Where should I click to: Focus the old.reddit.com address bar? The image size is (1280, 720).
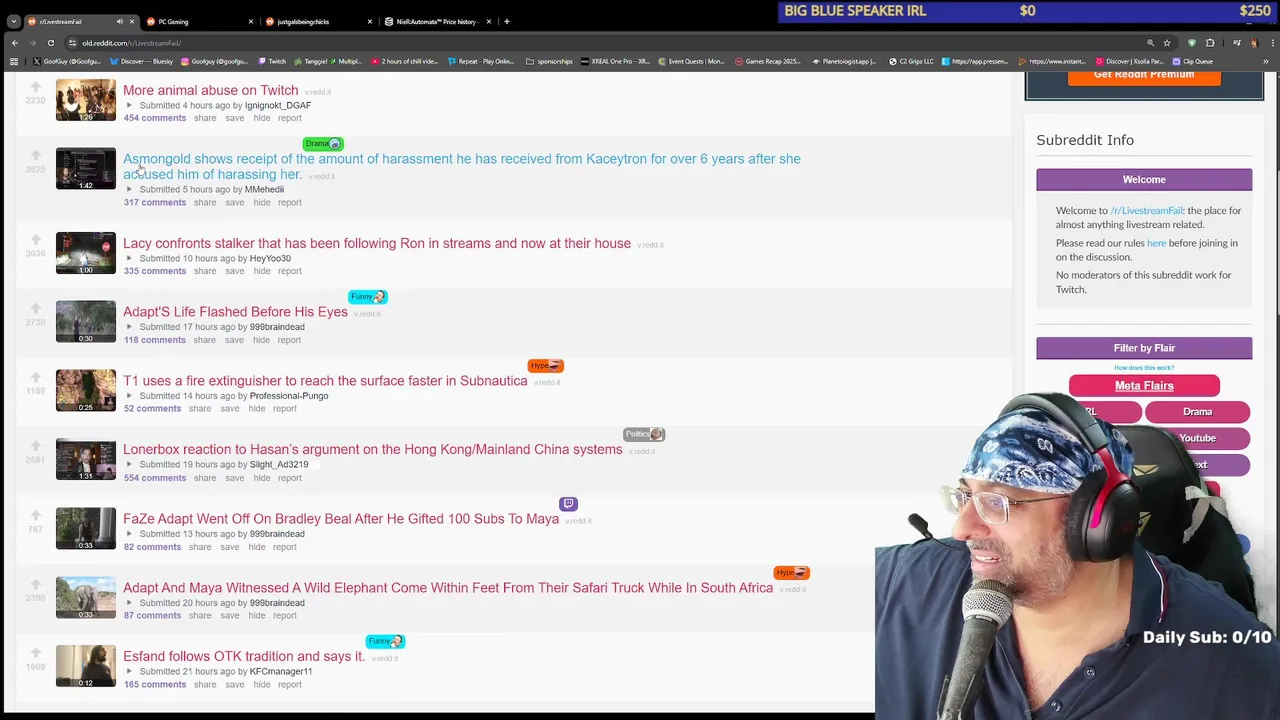pos(600,43)
